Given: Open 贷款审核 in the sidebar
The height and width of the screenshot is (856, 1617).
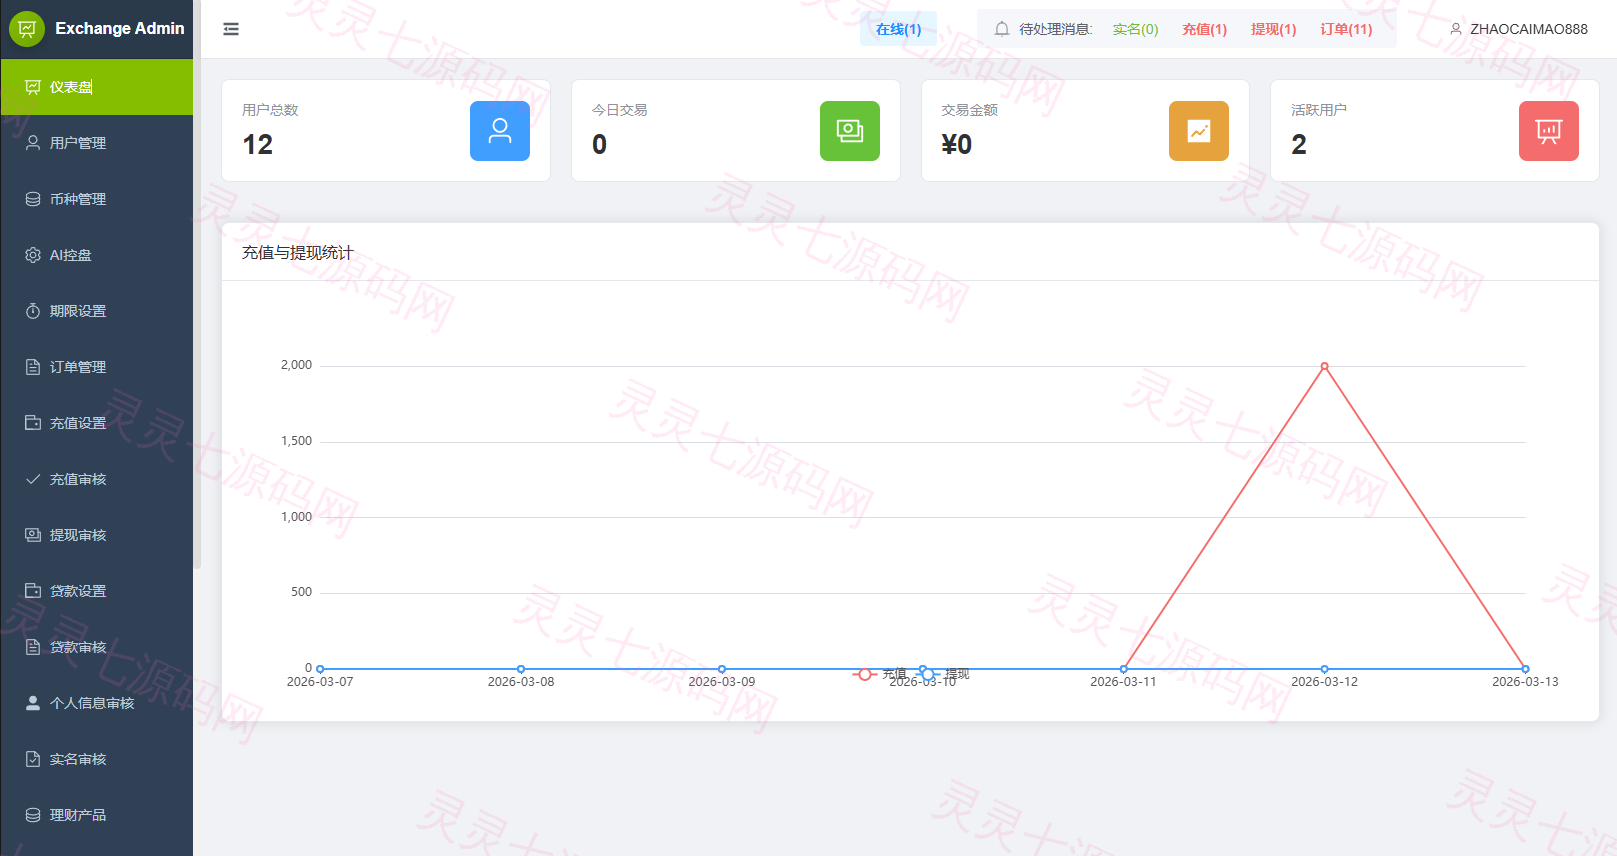Looking at the screenshot, I should pyautogui.click(x=97, y=647).
